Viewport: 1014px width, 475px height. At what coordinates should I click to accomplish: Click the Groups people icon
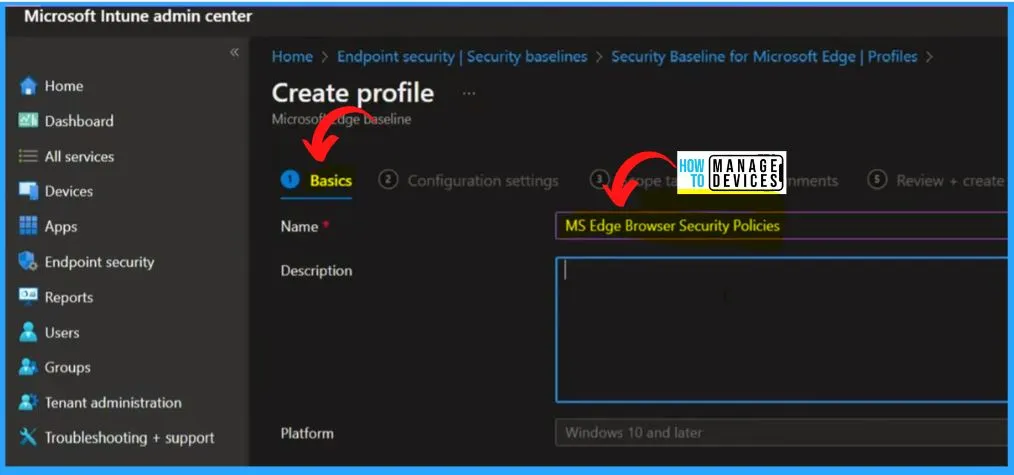click(x=28, y=367)
